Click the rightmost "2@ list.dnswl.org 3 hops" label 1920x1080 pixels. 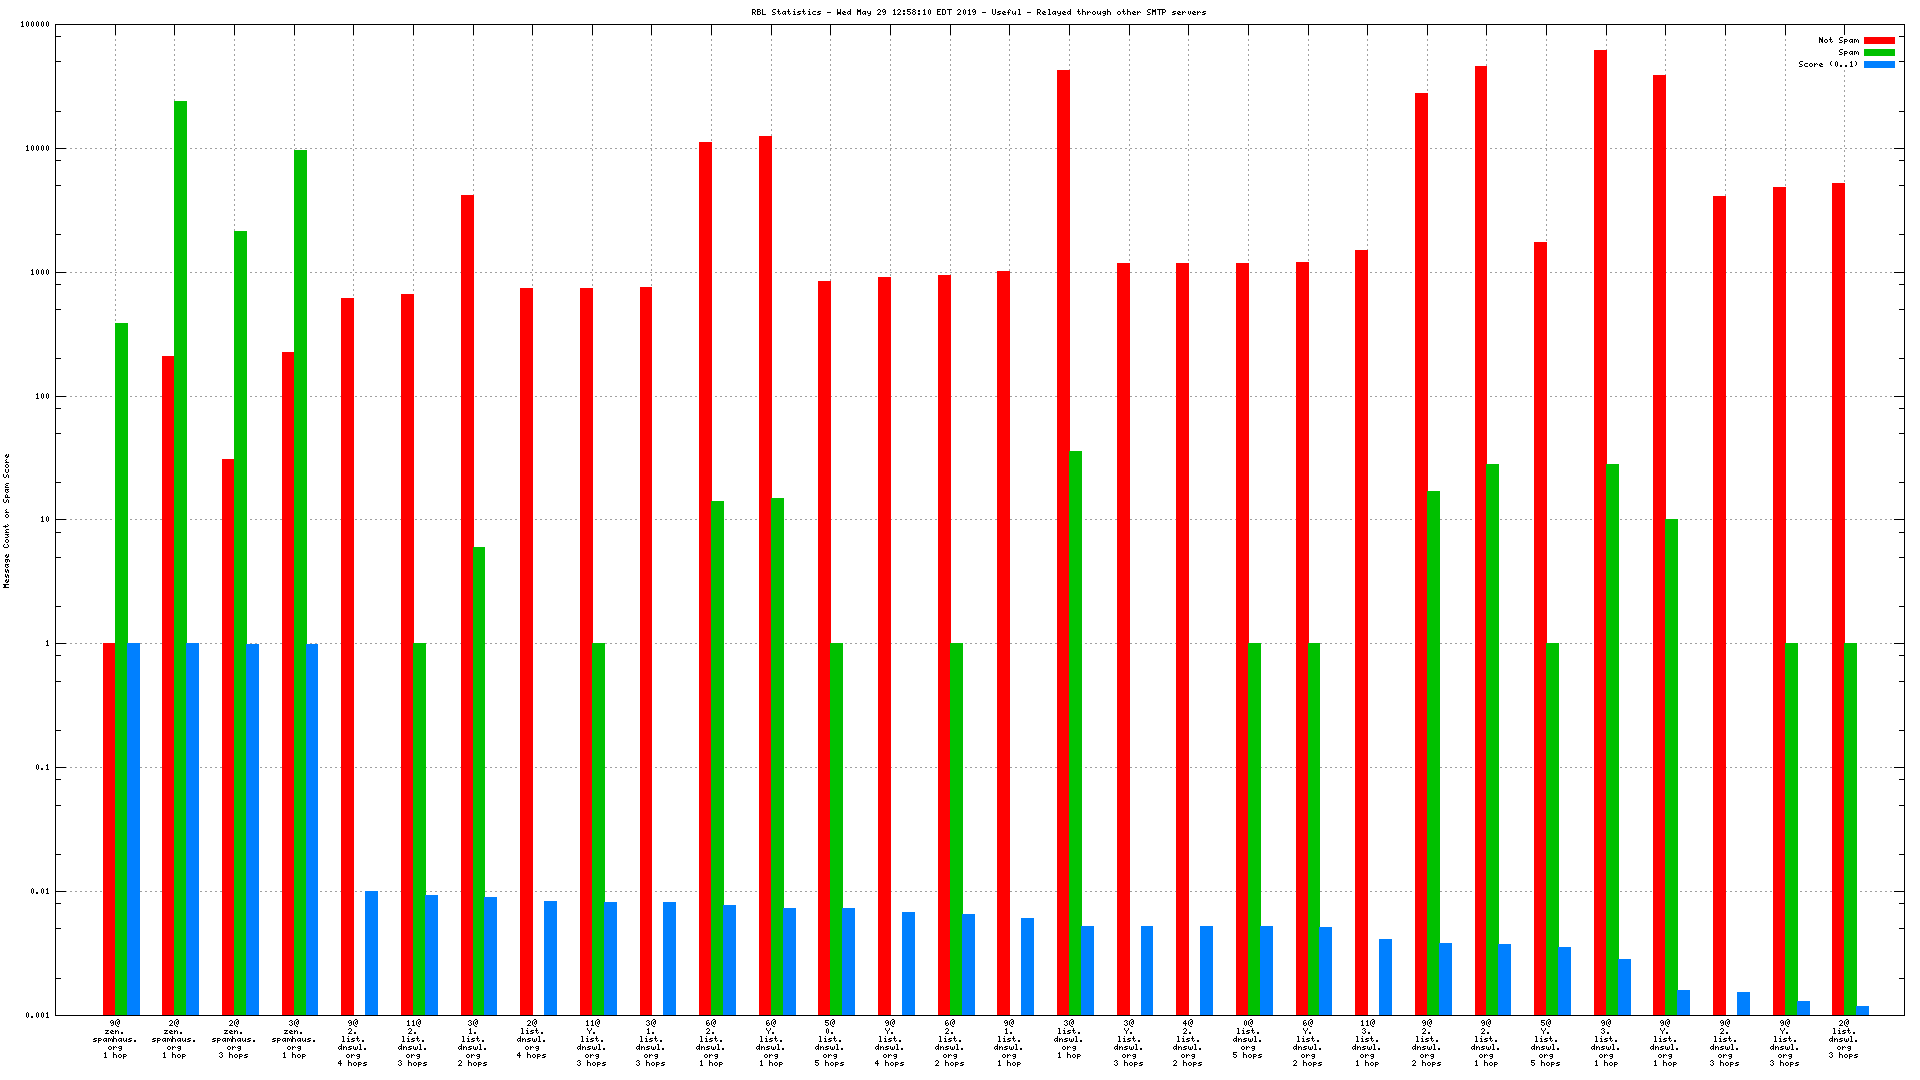coord(1843,1039)
